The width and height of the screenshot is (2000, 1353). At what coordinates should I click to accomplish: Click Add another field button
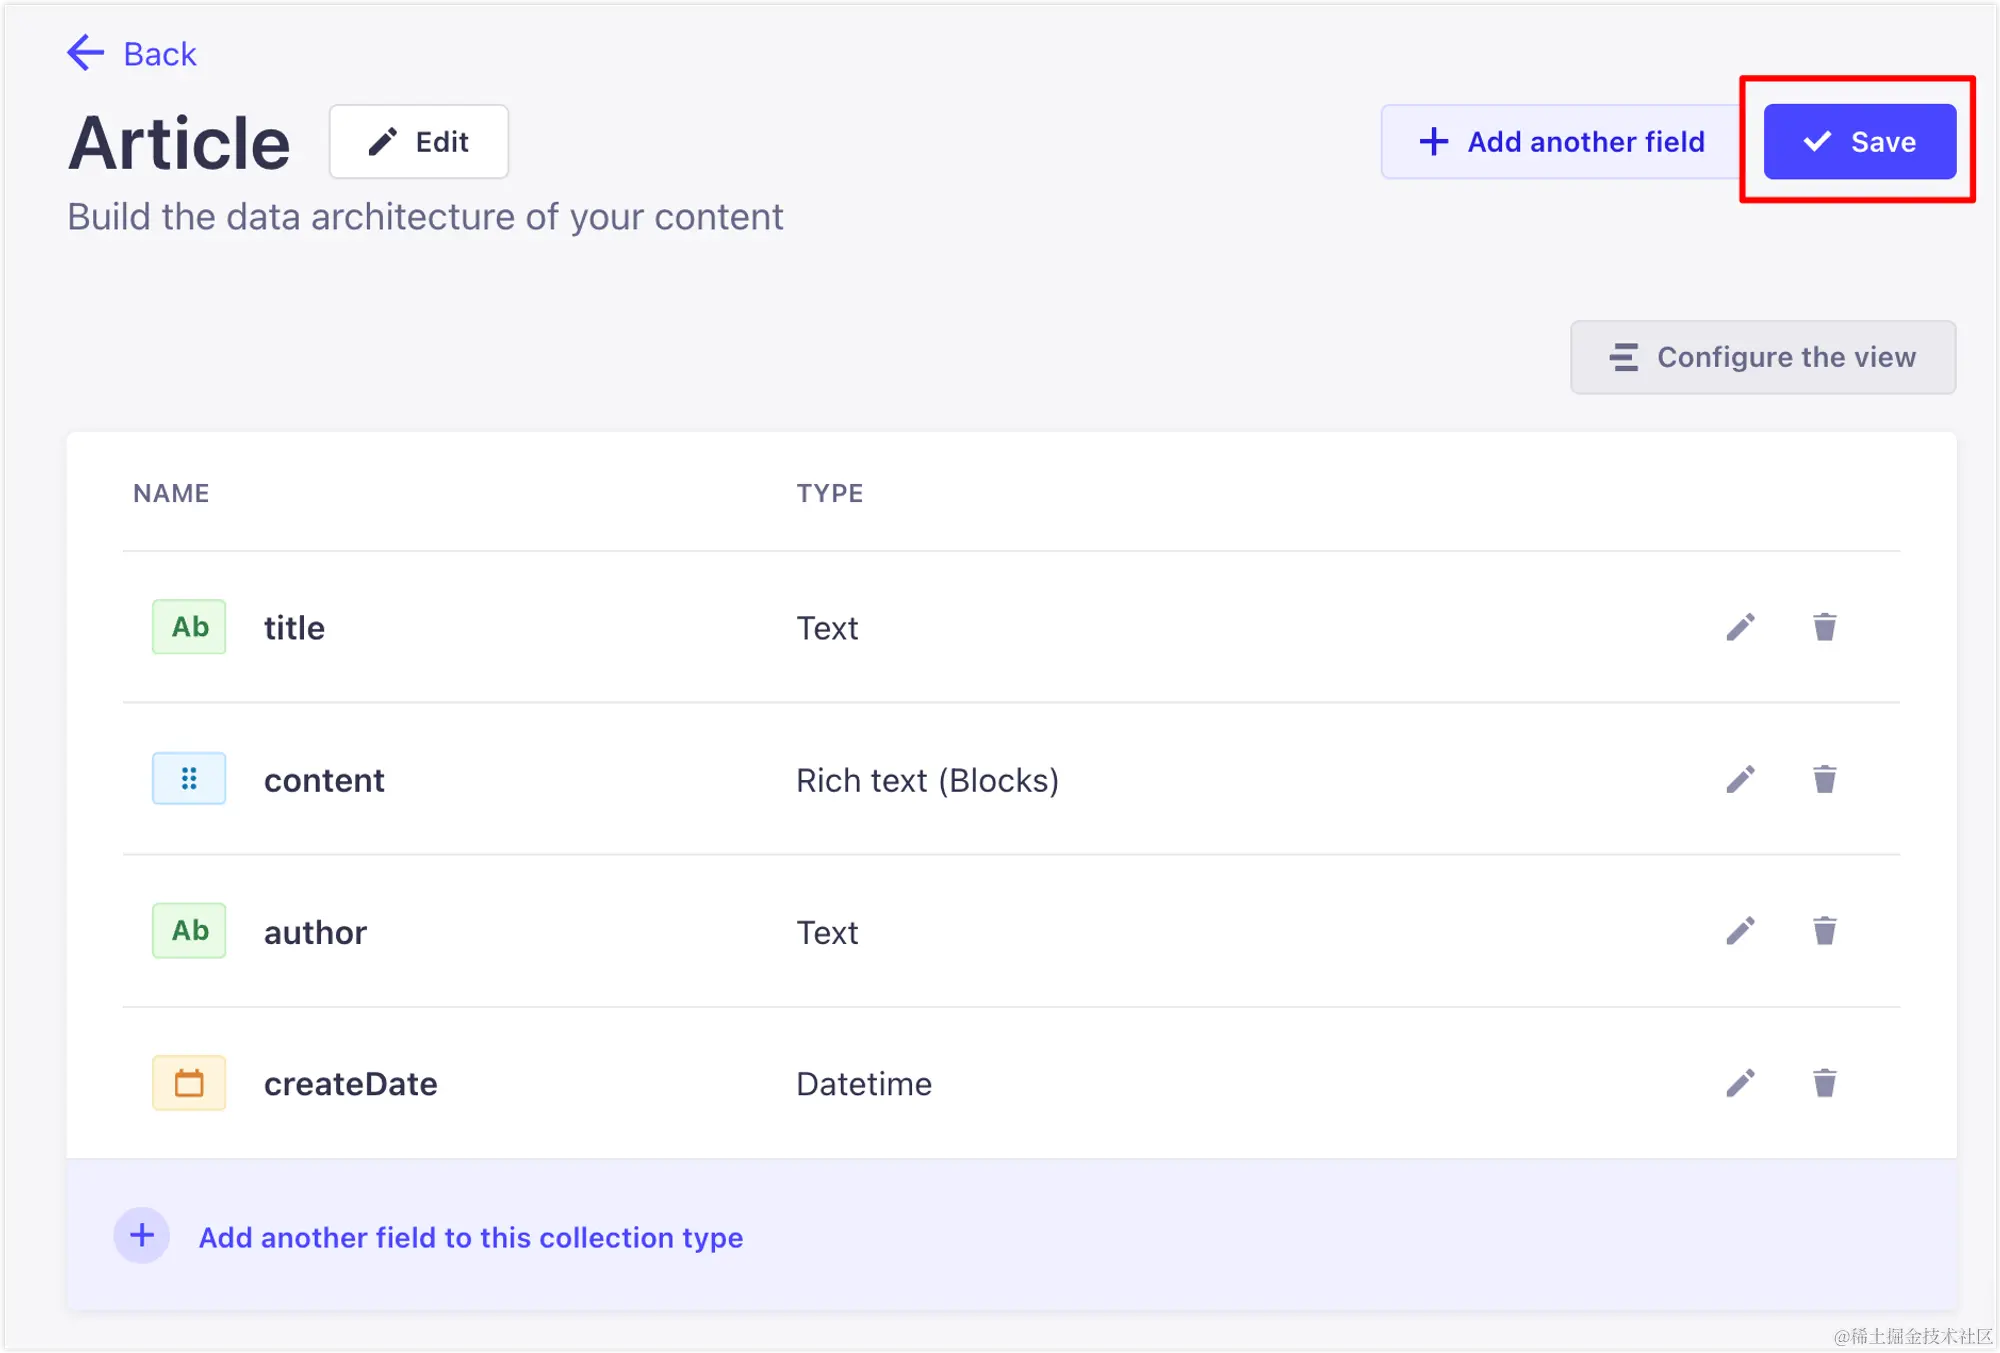(1561, 142)
